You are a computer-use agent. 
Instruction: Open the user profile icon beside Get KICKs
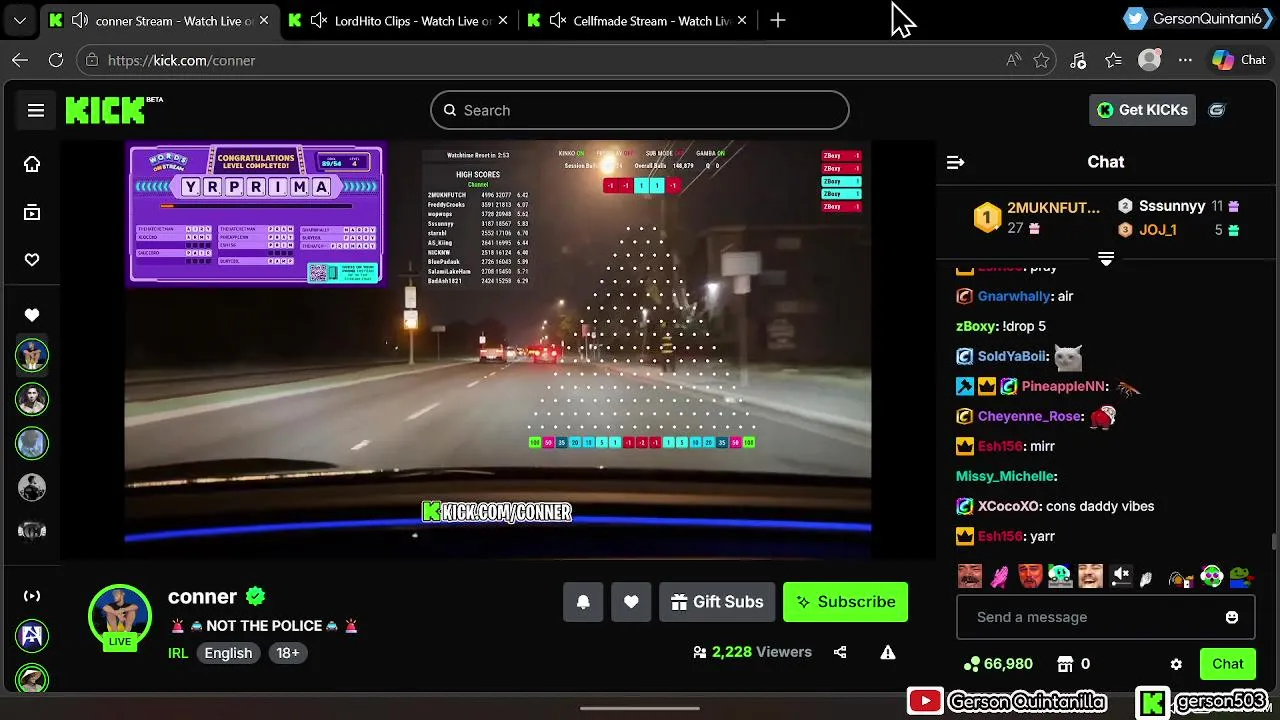tap(1217, 110)
